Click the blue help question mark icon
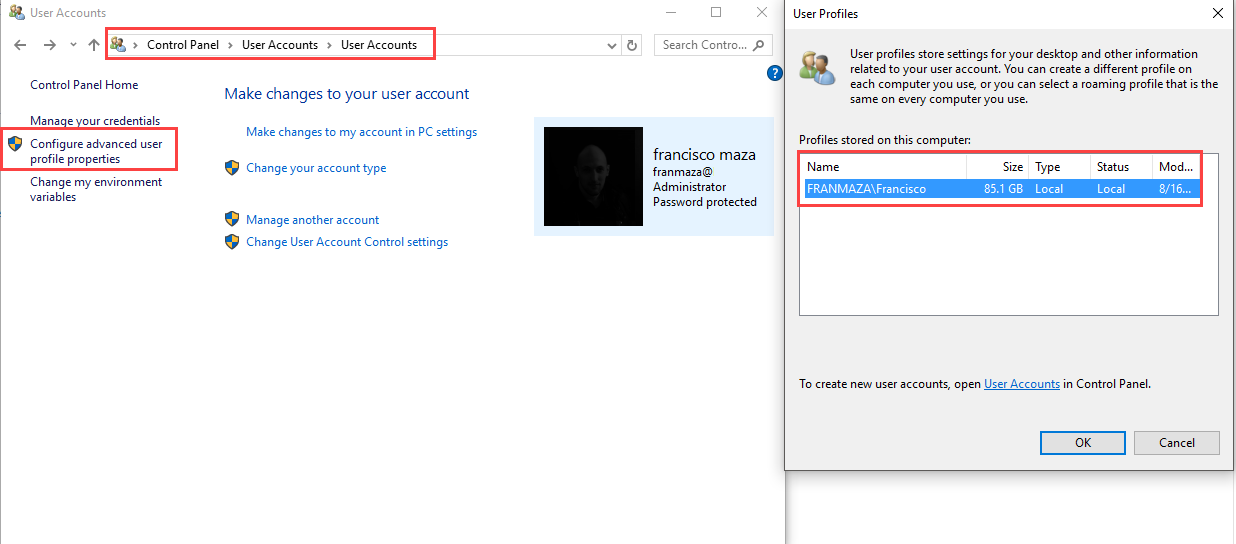 point(774,73)
